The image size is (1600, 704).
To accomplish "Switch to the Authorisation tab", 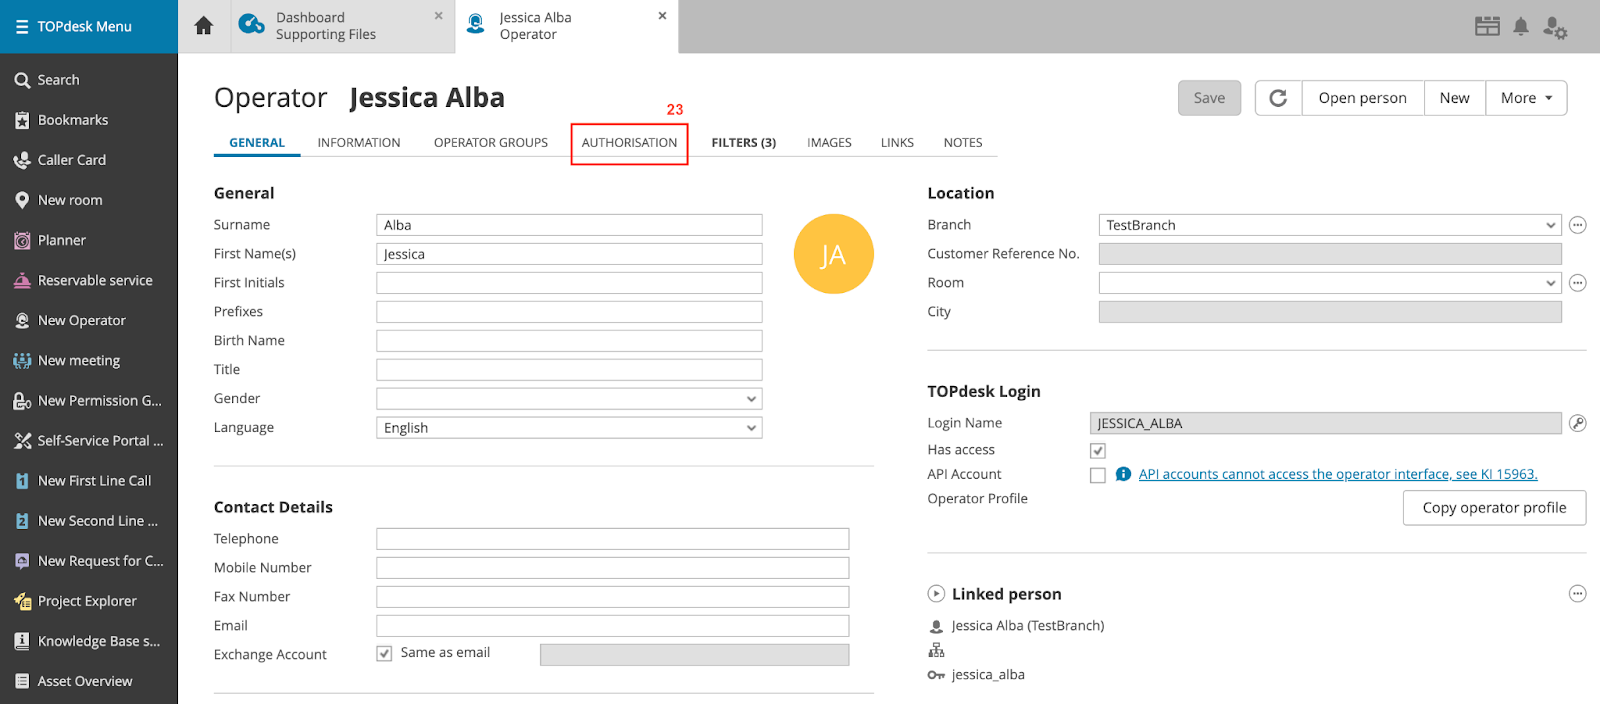I will pos(629,143).
